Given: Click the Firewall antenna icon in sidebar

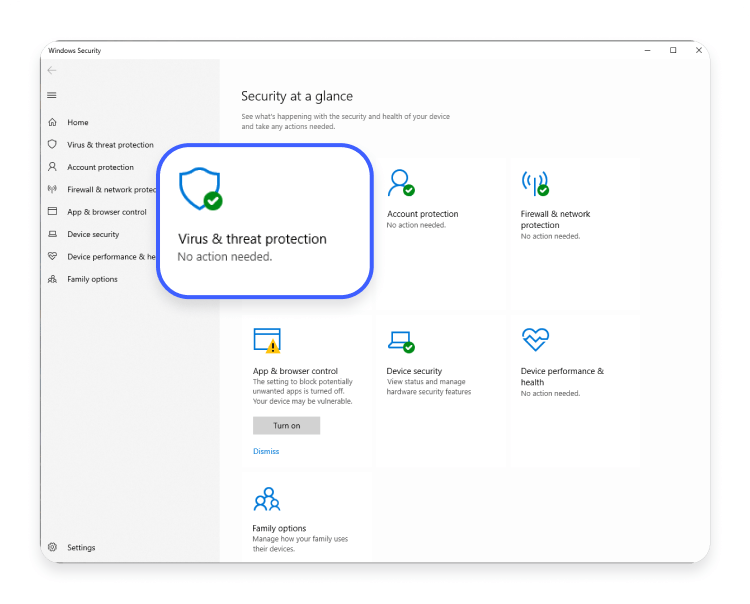Looking at the screenshot, I should (x=53, y=189).
